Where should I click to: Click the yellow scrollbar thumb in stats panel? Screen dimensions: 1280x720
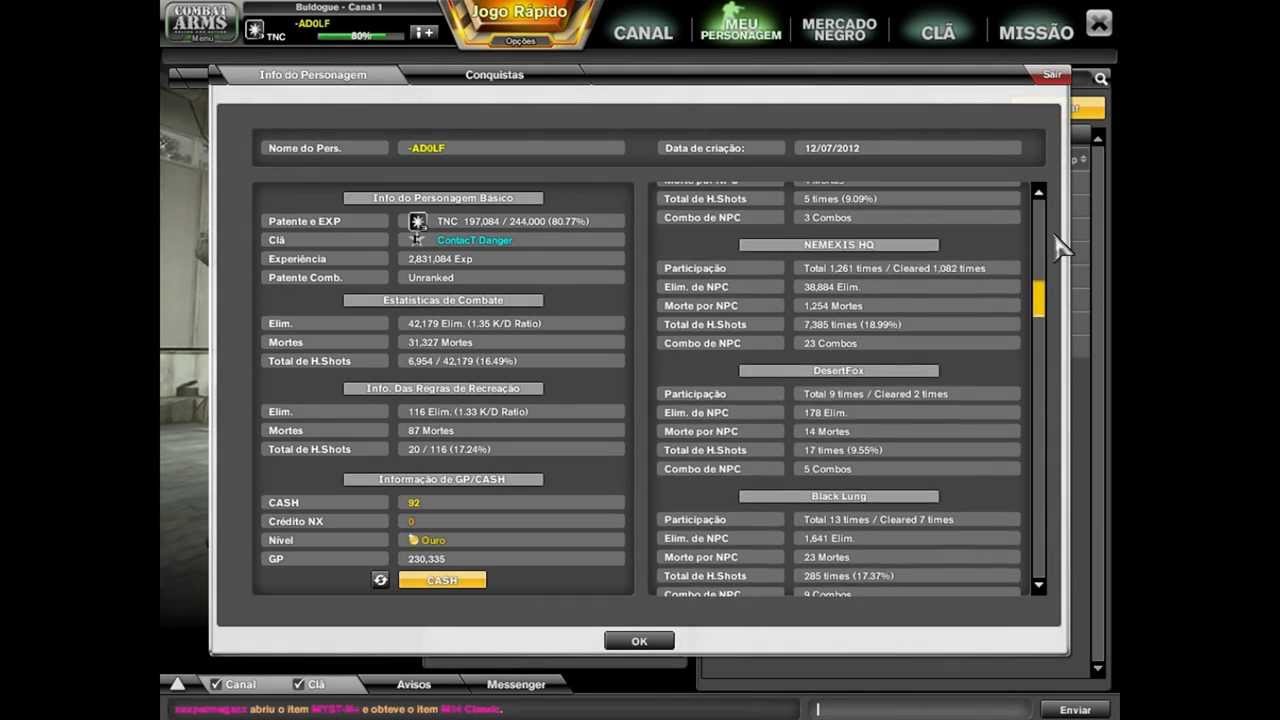click(1038, 298)
